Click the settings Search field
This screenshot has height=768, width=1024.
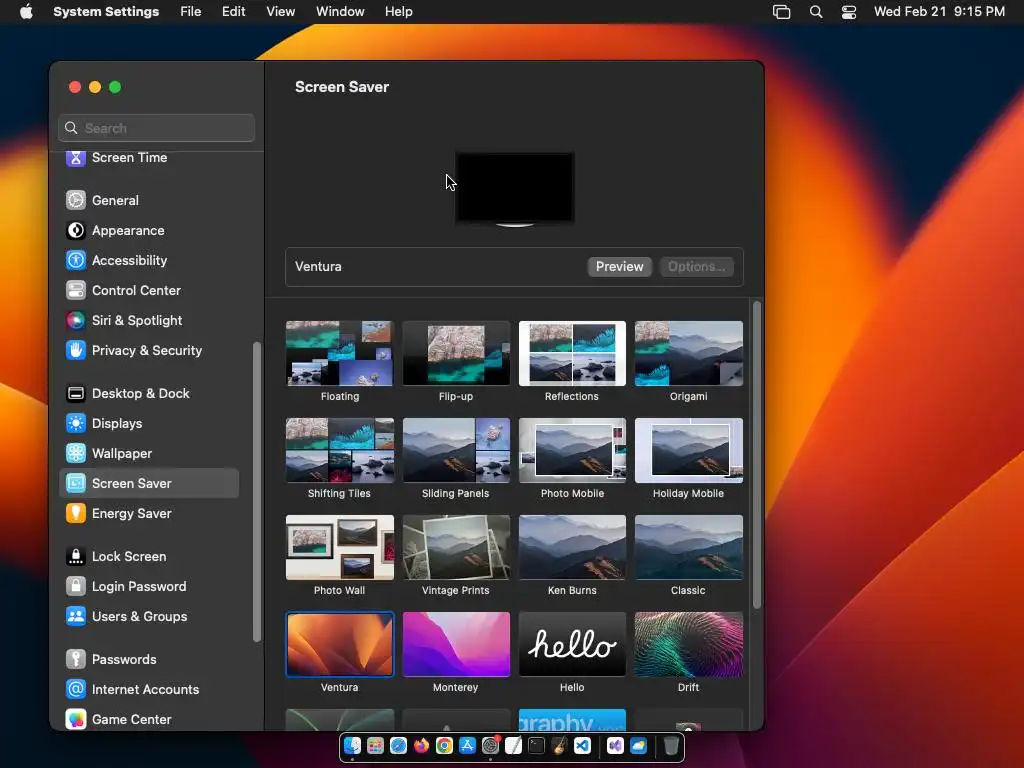pyautogui.click(x=157, y=128)
